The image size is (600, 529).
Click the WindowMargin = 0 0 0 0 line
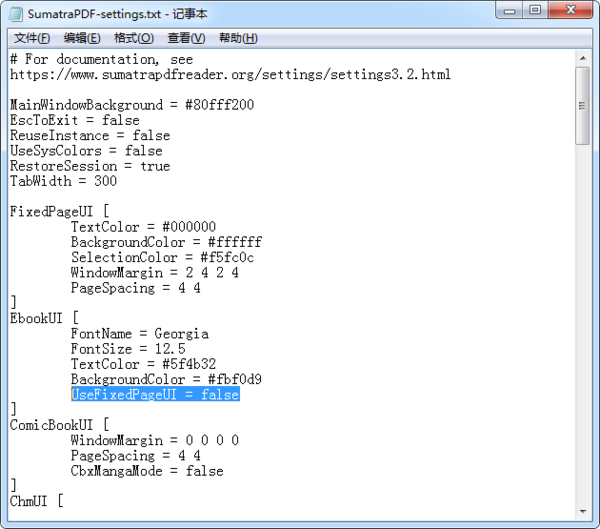point(155,440)
